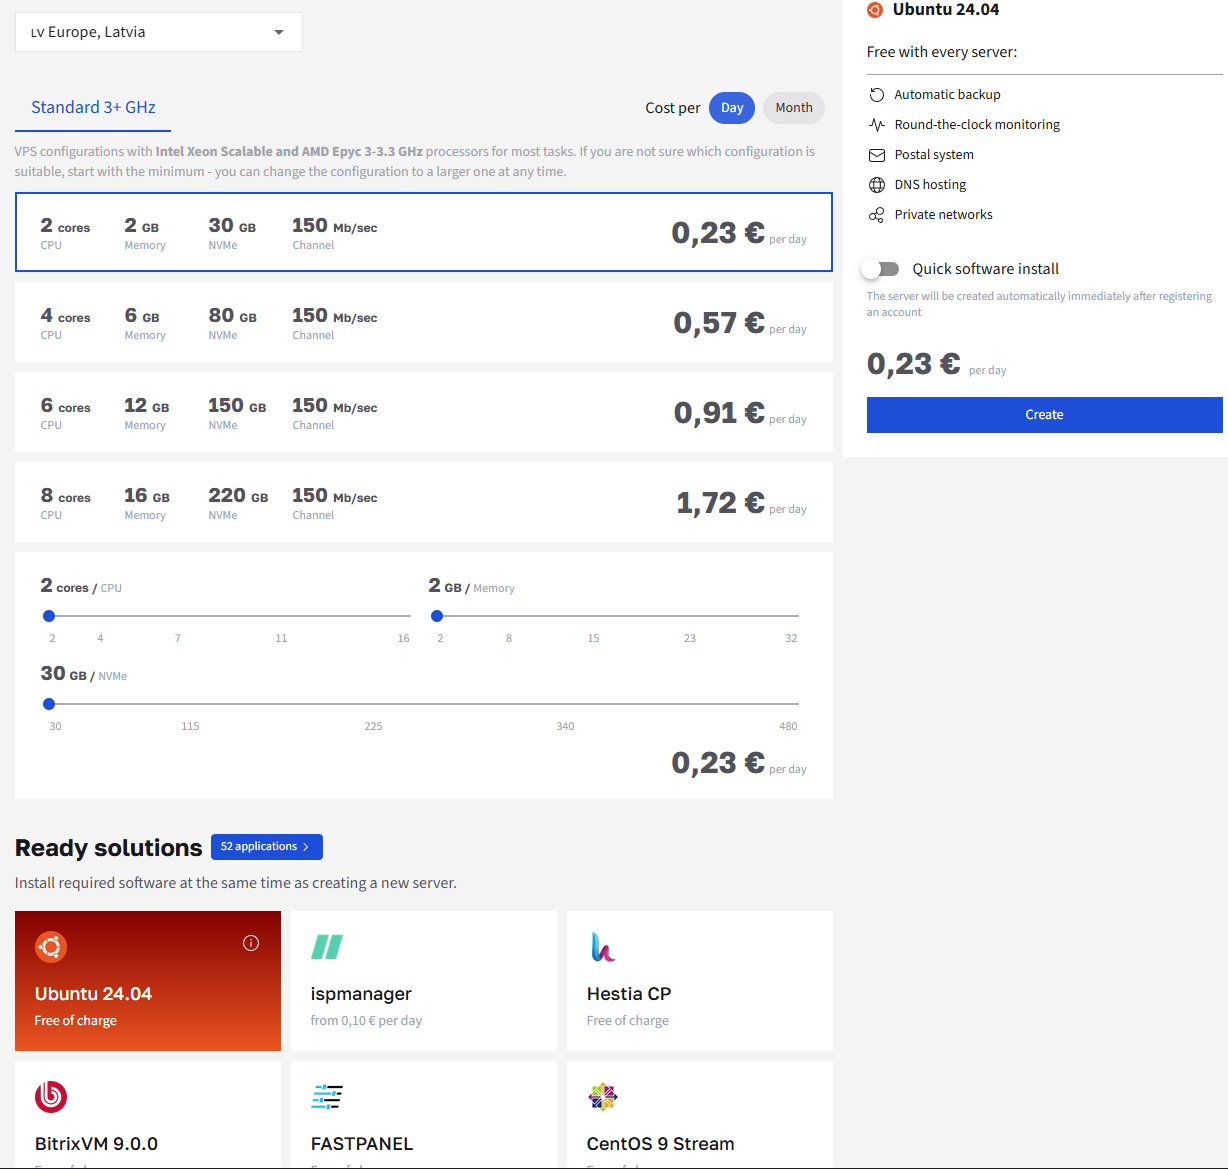1228x1169 pixels.
Task: Click the Postal system envelope icon
Action: coord(877,154)
